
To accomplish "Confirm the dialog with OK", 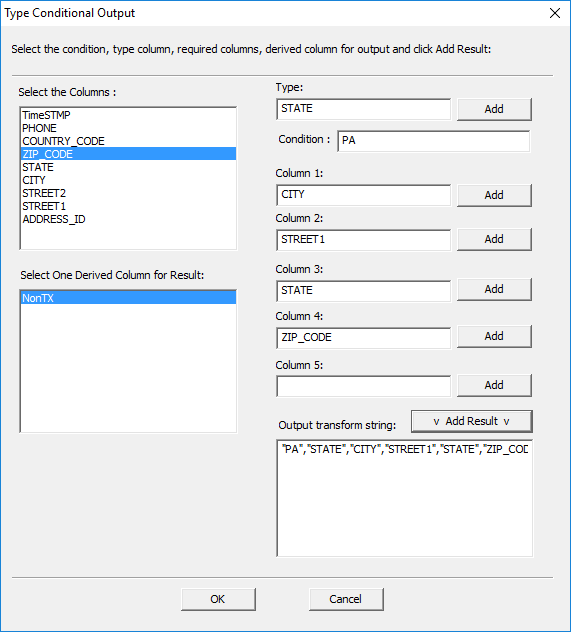I will [x=218, y=599].
